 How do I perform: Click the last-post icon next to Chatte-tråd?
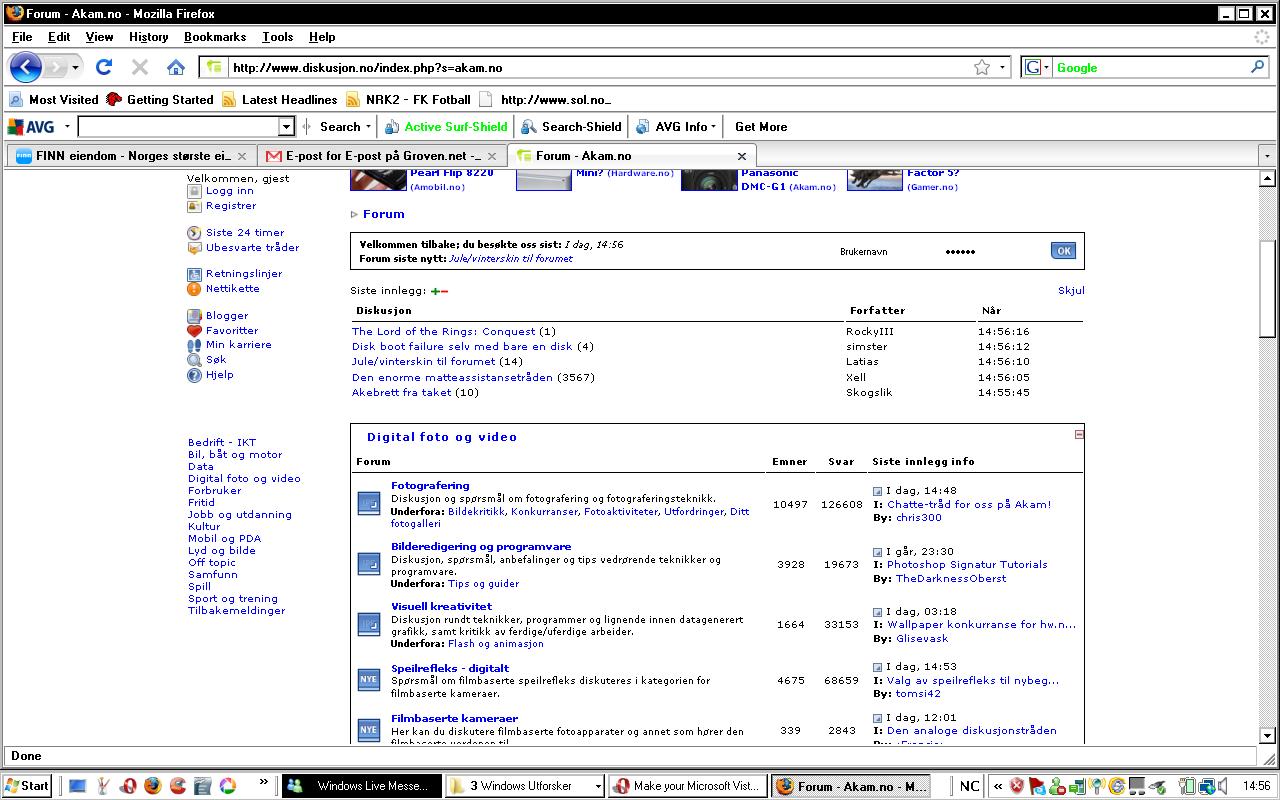coord(878,491)
